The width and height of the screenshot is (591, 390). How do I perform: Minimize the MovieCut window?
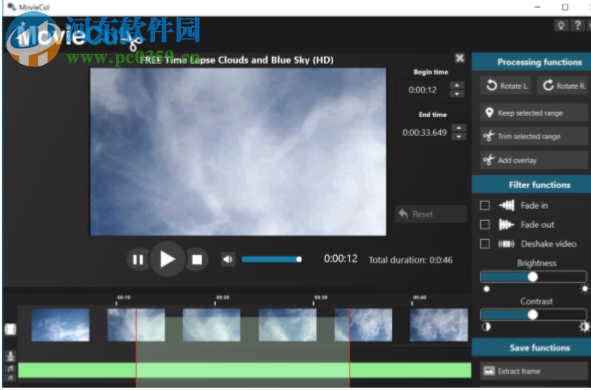tap(537, 7)
